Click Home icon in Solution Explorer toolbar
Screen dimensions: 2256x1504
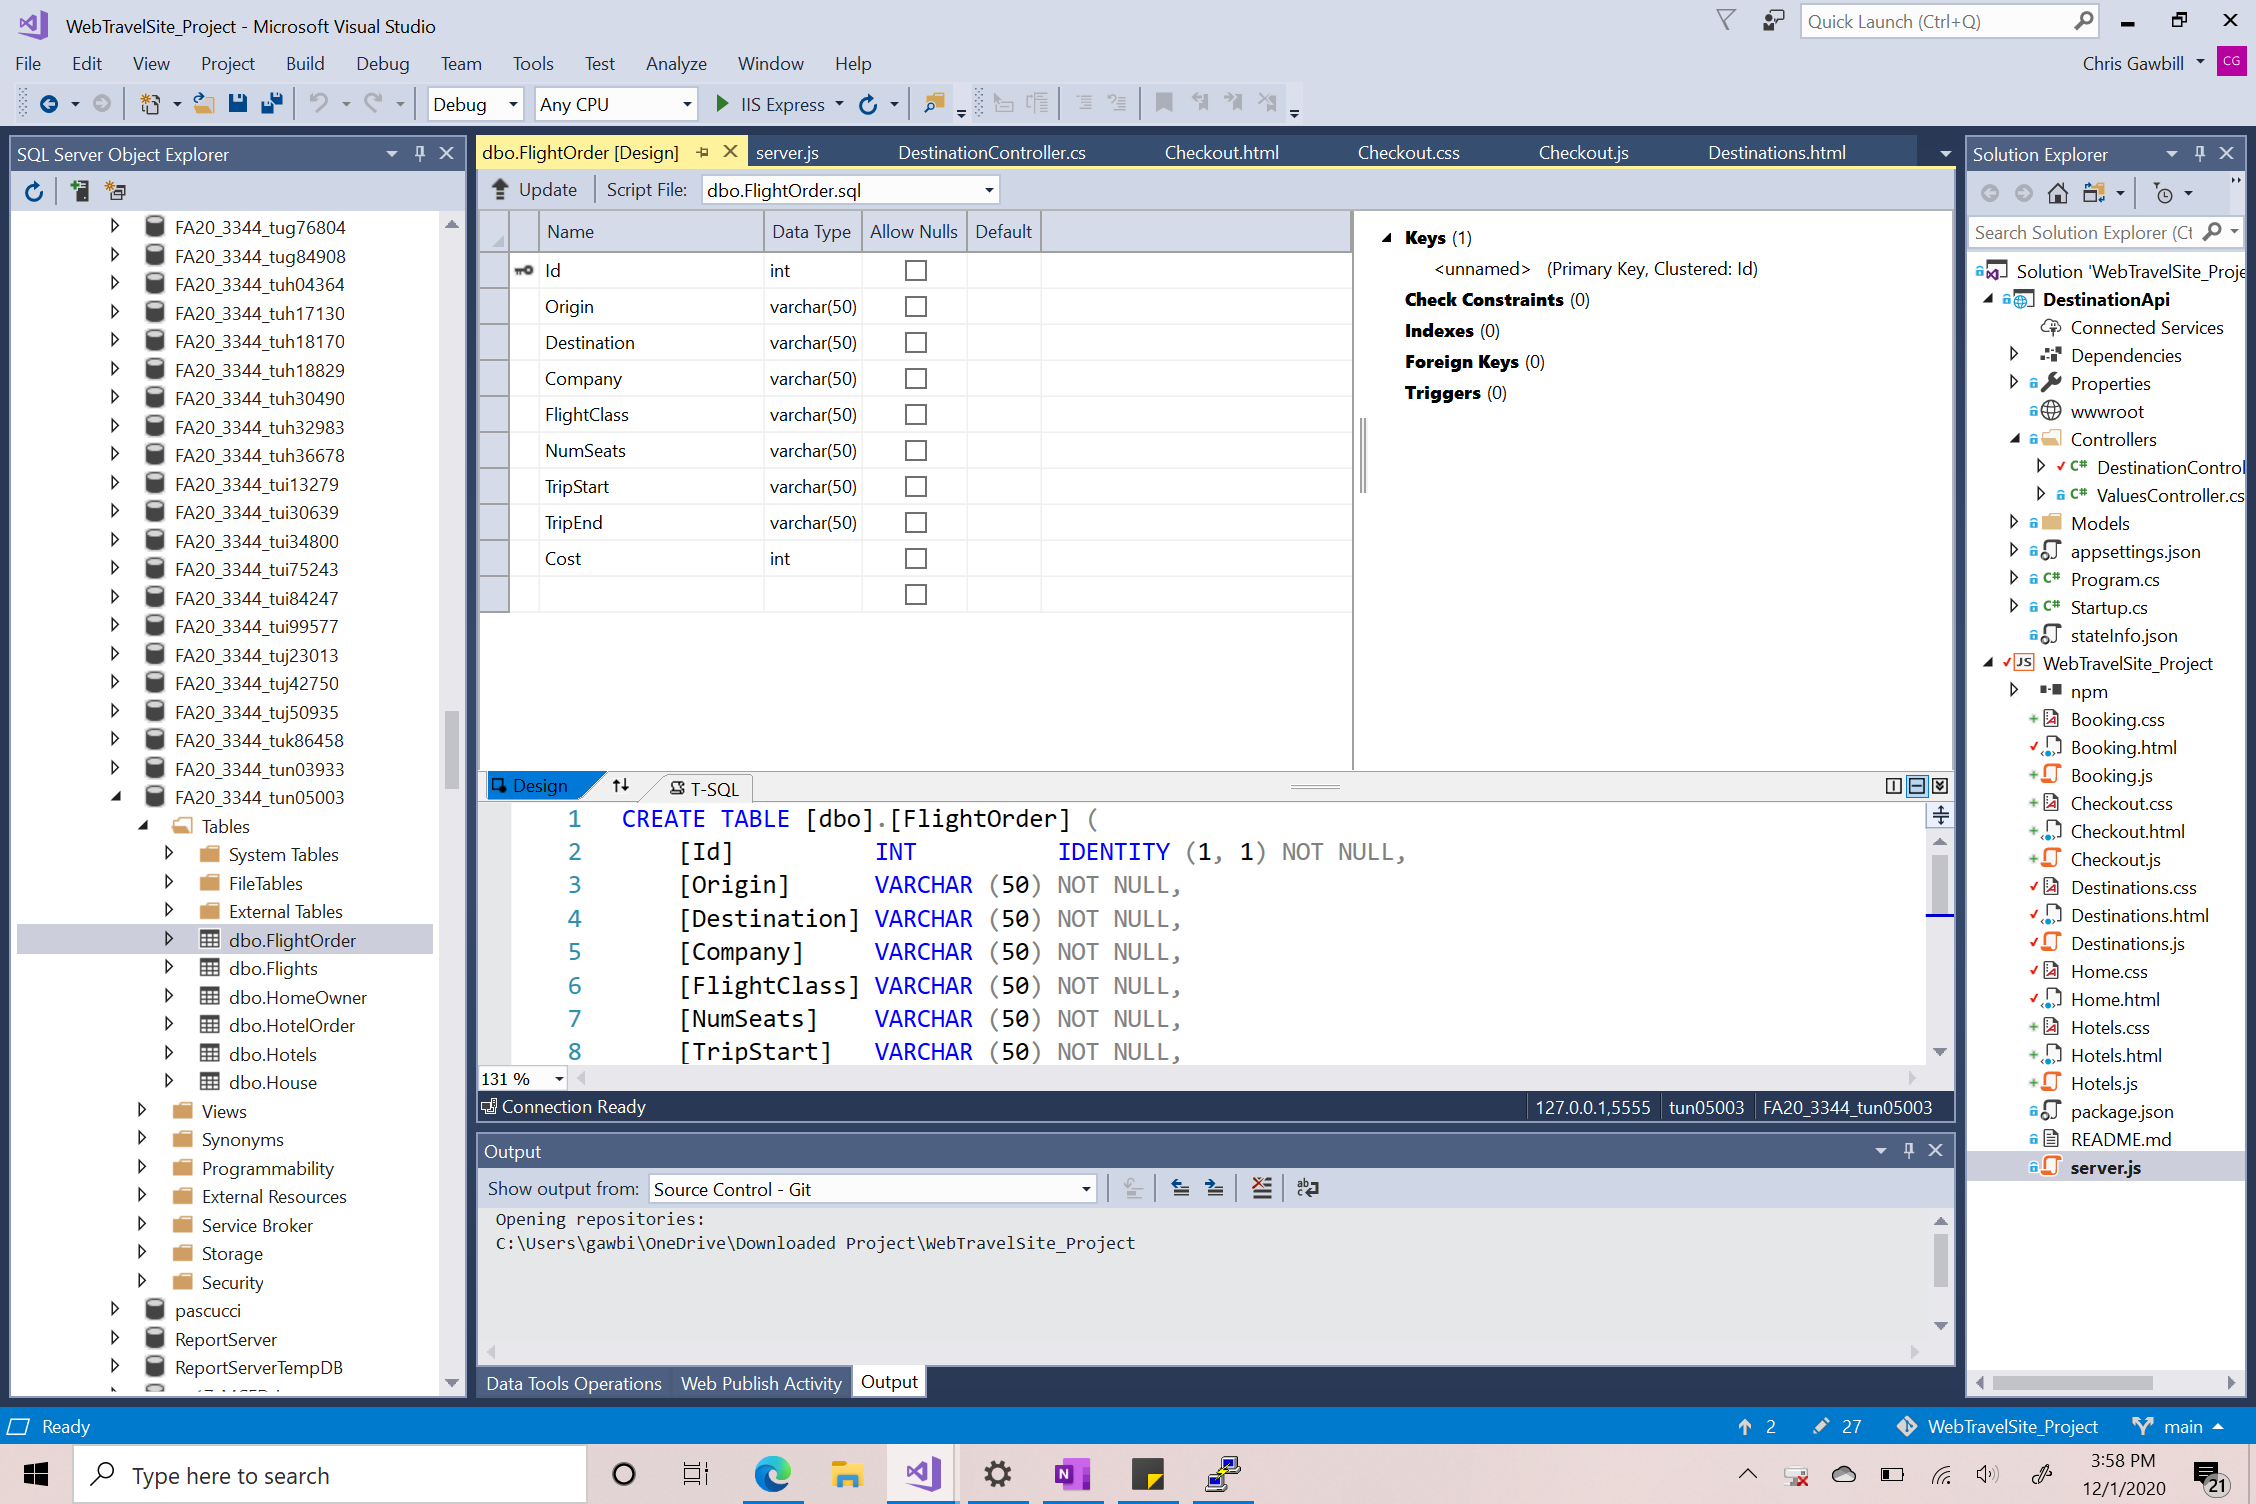(2058, 193)
